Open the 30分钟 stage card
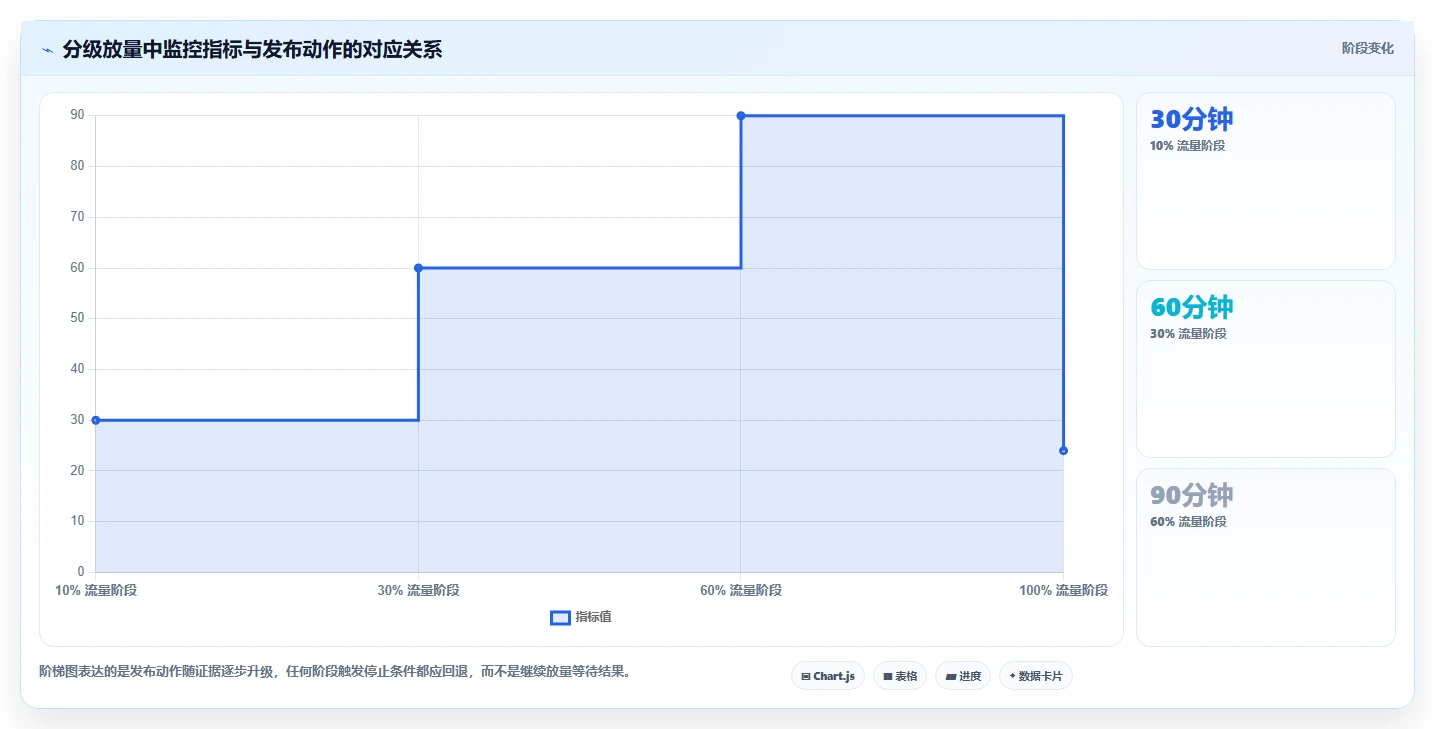This screenshot has height=729, width=1435. (x=1265, y=181)
